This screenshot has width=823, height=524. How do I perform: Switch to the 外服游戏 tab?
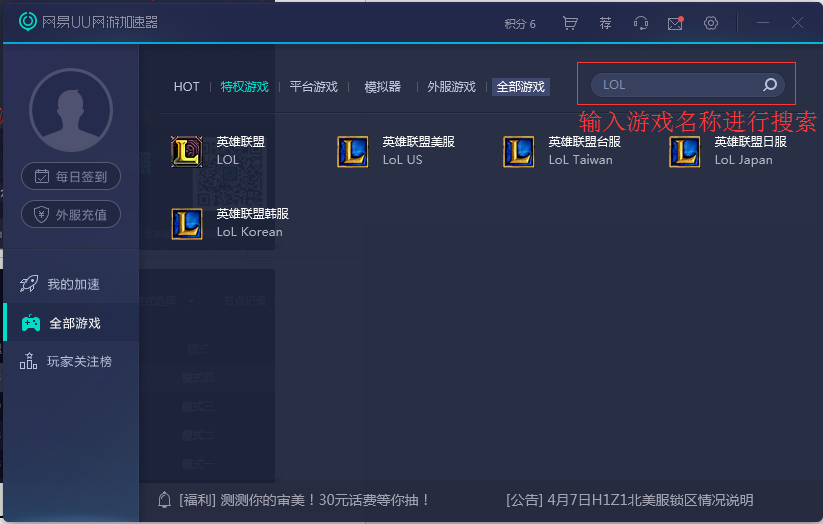[x=451, y=87]
